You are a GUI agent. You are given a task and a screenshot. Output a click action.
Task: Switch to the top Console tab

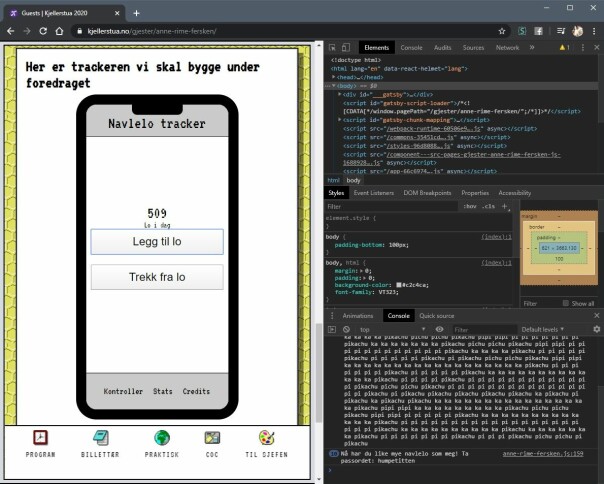411,47
